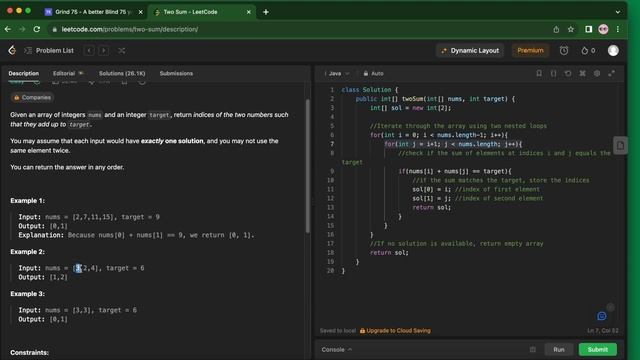Click the 'Example 3:' heading

click(x=27, y=294)
